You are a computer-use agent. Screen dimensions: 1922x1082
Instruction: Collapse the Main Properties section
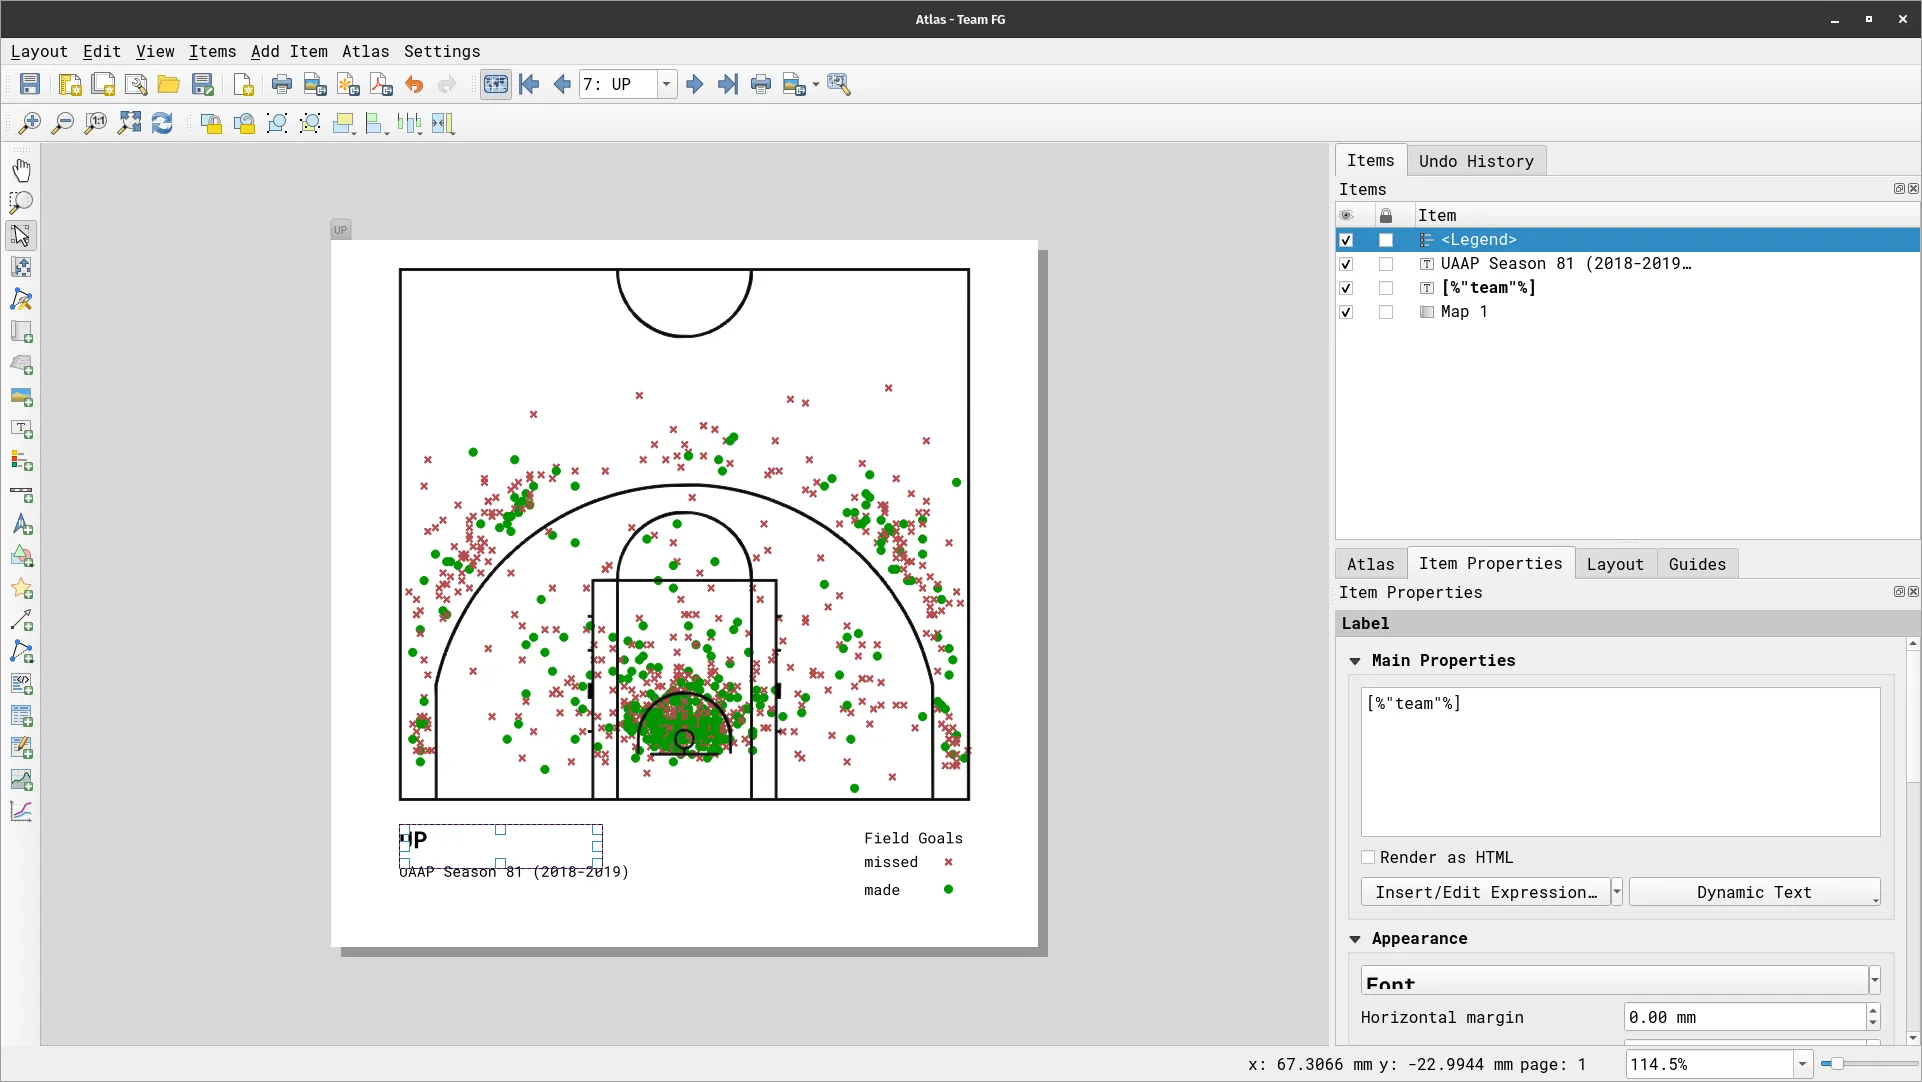[1355, 661]
